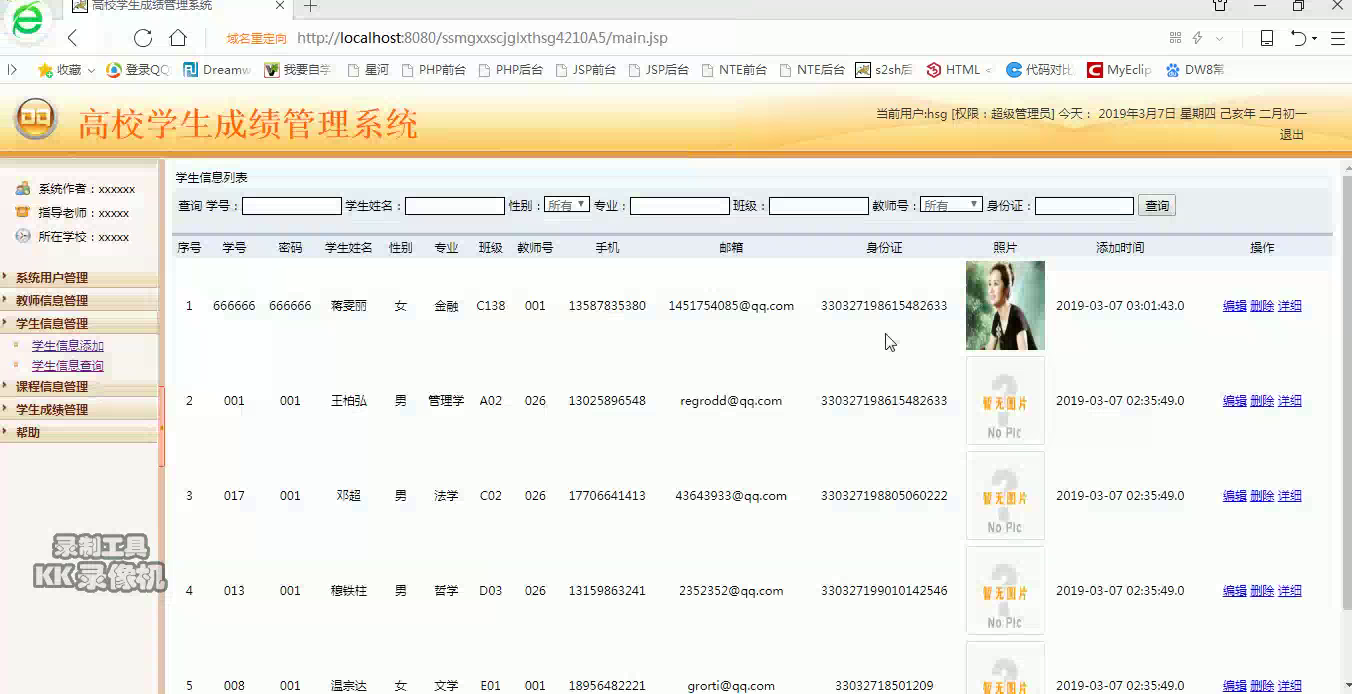Screen dimensions: 1352x694
Task: Open the 教师号 filter dropdown
Action: (x=951, y=204)
